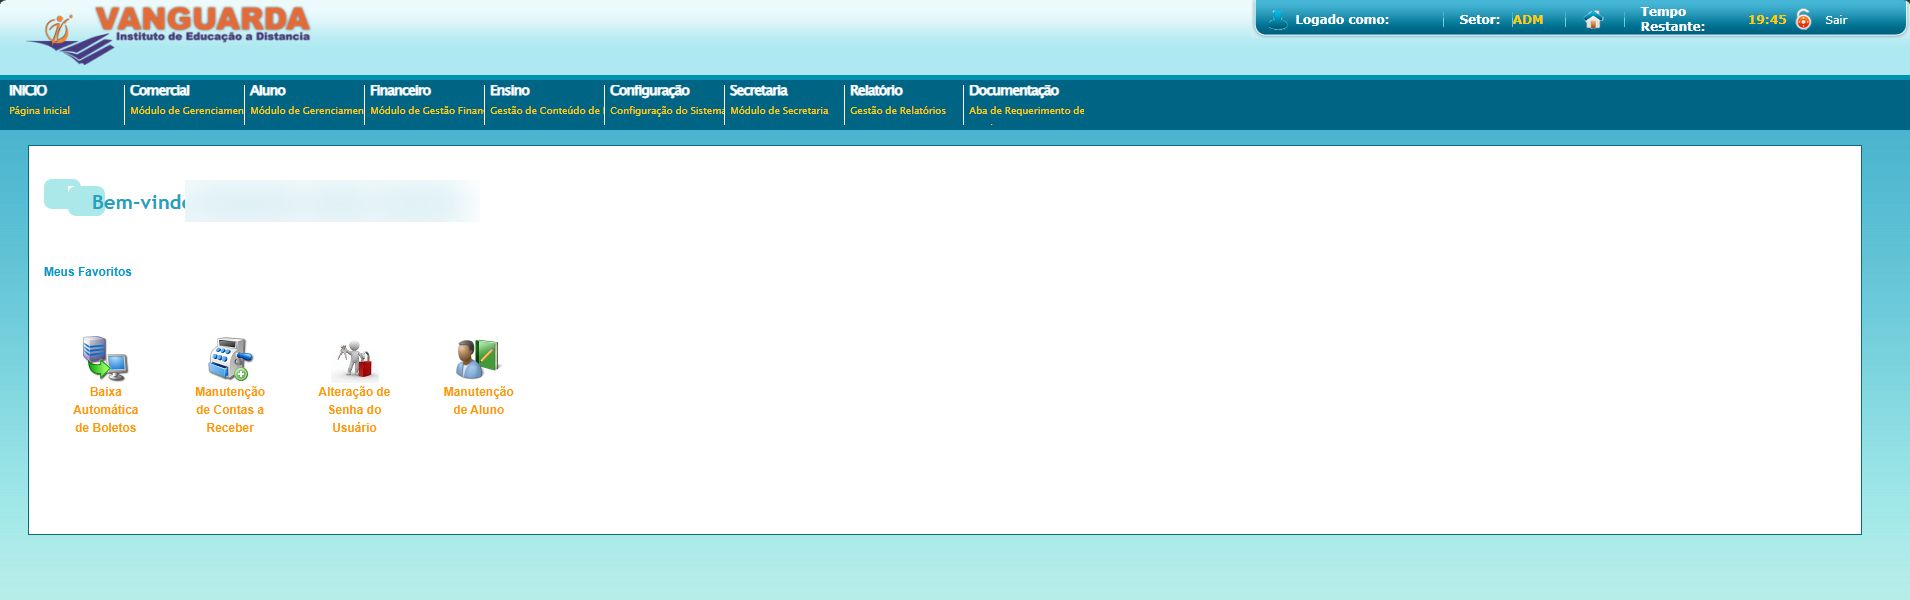Click the ADM sector field
Image resolution: width=1910 pixels, height=600 pixels.
[x=1528, y=20]
